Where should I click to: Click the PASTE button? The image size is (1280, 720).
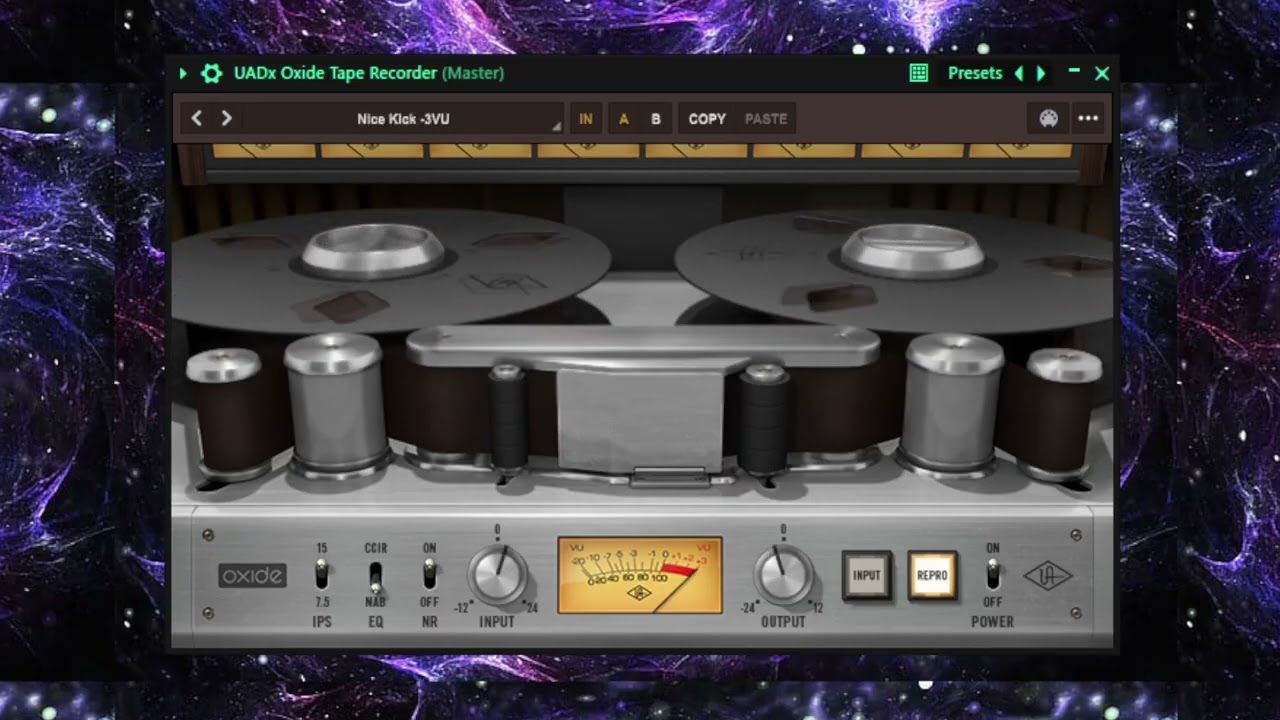coord(766,119)
